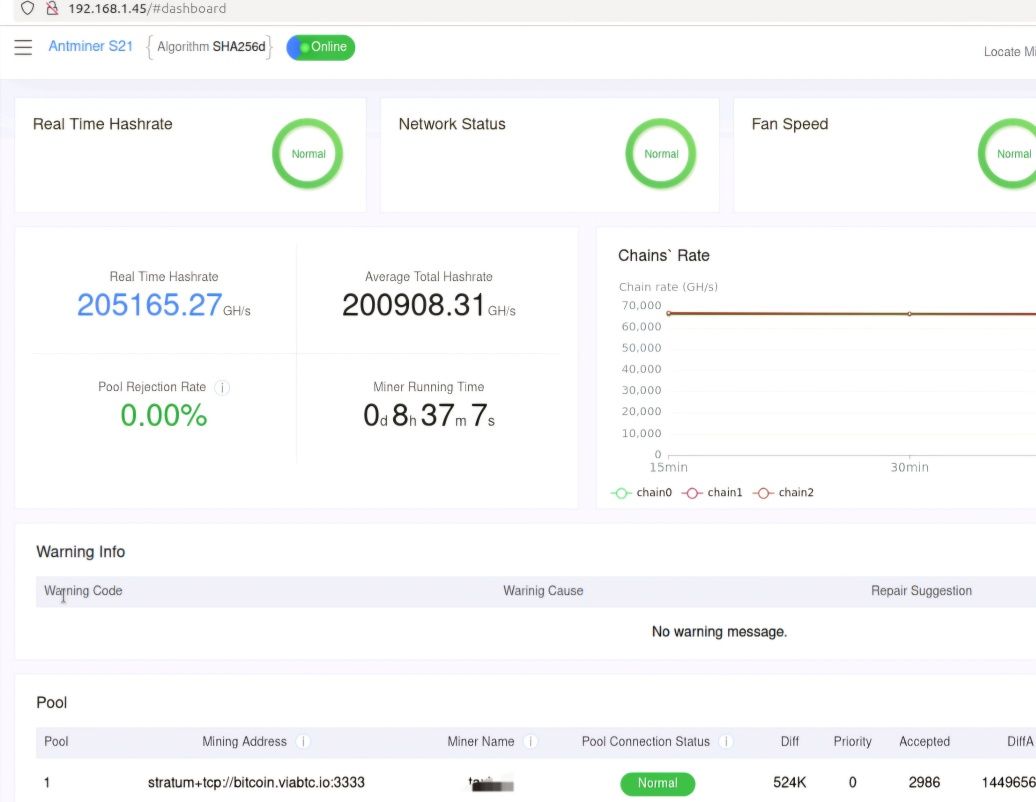1036x802 pixels.
Task: Click the No warning message text
Action: (720, 632)
